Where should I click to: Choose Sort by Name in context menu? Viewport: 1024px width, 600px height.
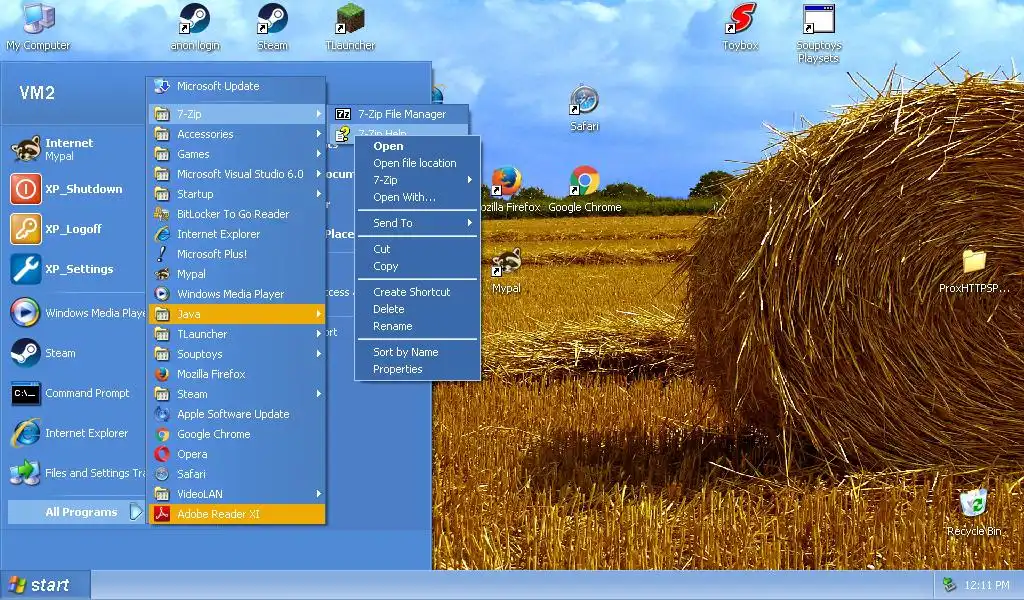point(417,353)
